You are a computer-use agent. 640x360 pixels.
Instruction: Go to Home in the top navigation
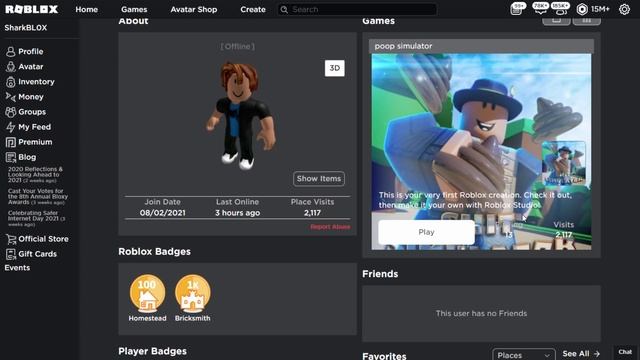(x=87, y=9)
